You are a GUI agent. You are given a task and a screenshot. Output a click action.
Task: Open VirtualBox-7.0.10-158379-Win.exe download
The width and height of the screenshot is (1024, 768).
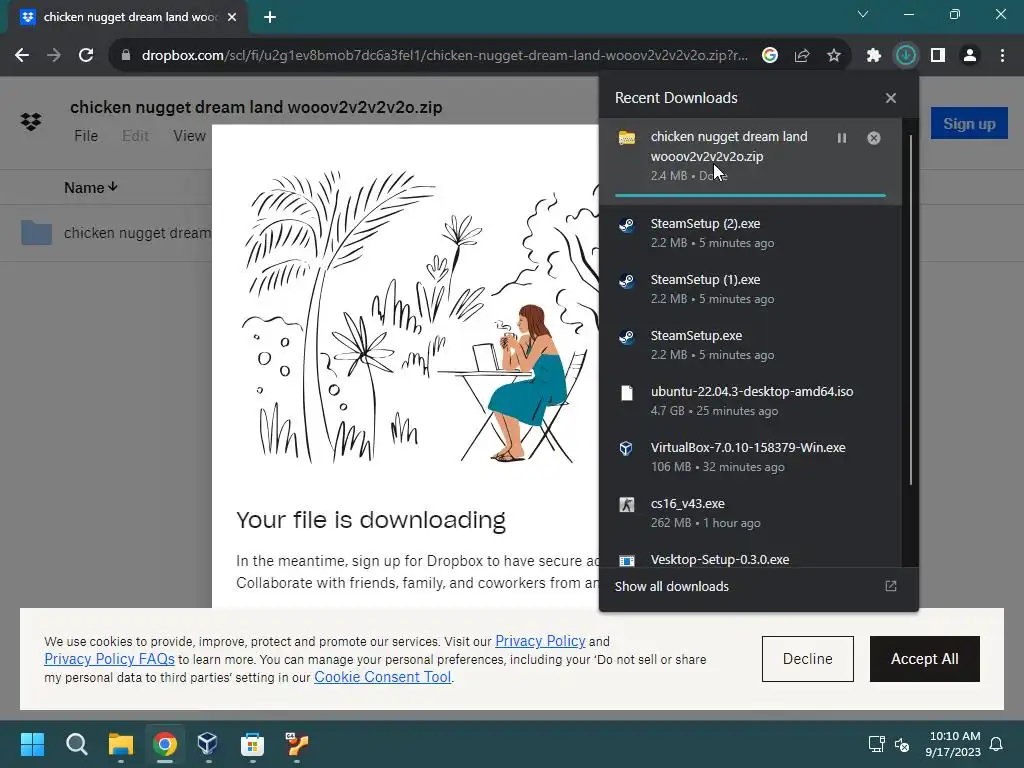click(750, 457)
